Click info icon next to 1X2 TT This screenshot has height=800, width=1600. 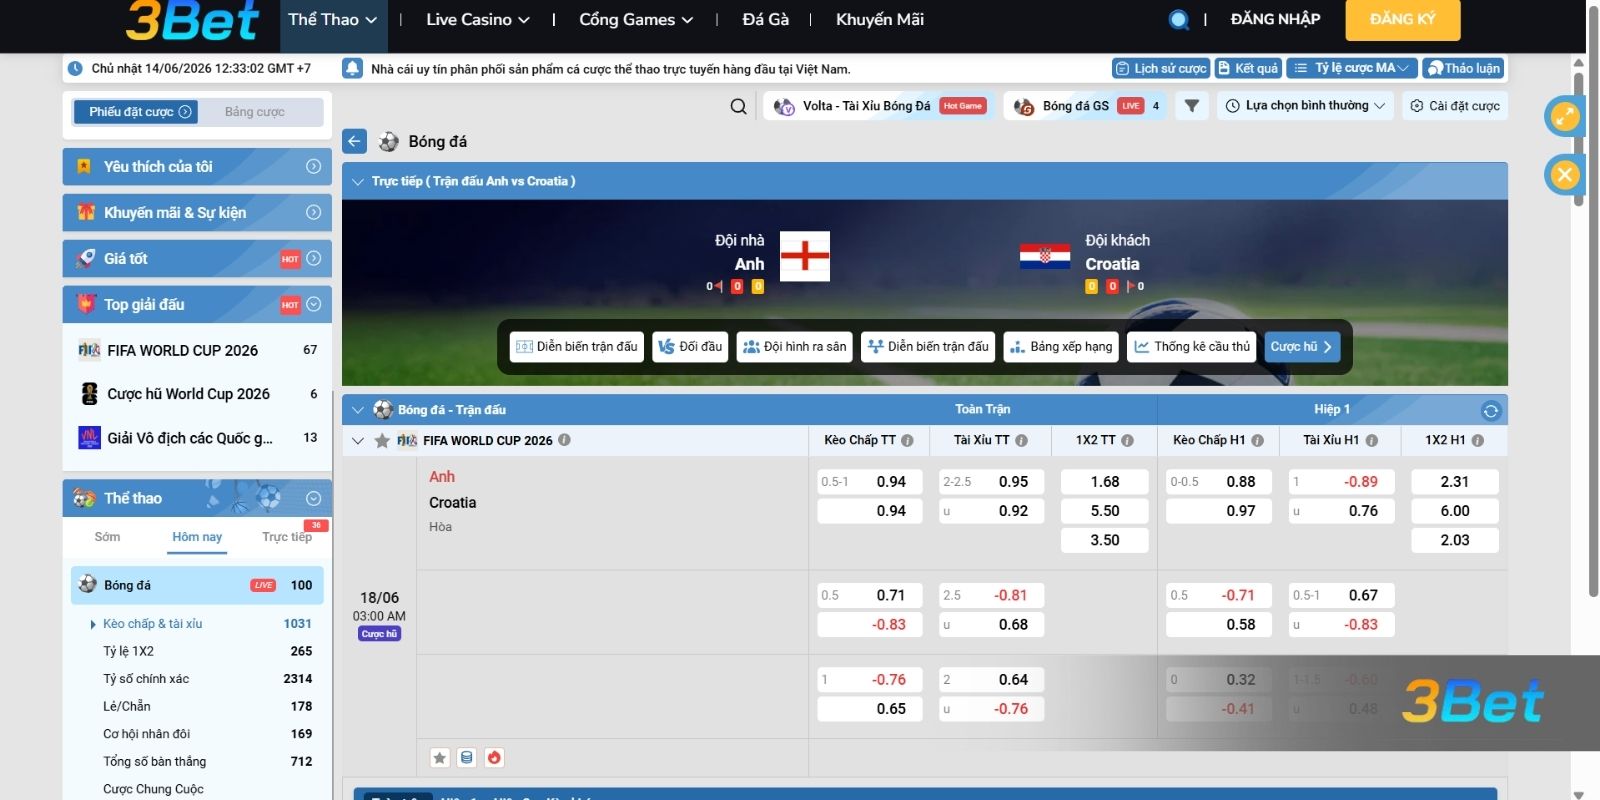tap(1127, 440)
